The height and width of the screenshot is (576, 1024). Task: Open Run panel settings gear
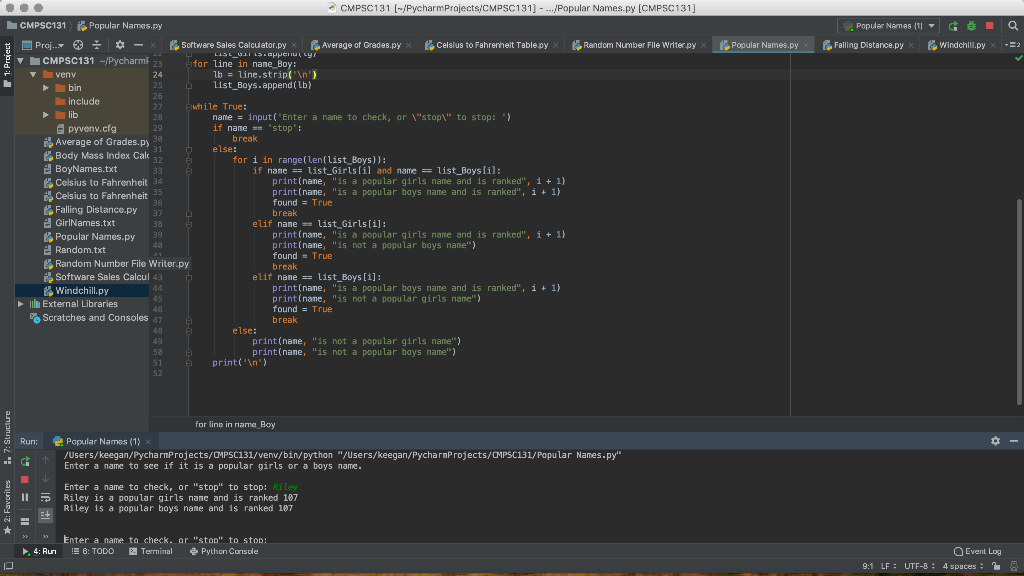click(x=995, y=441)
